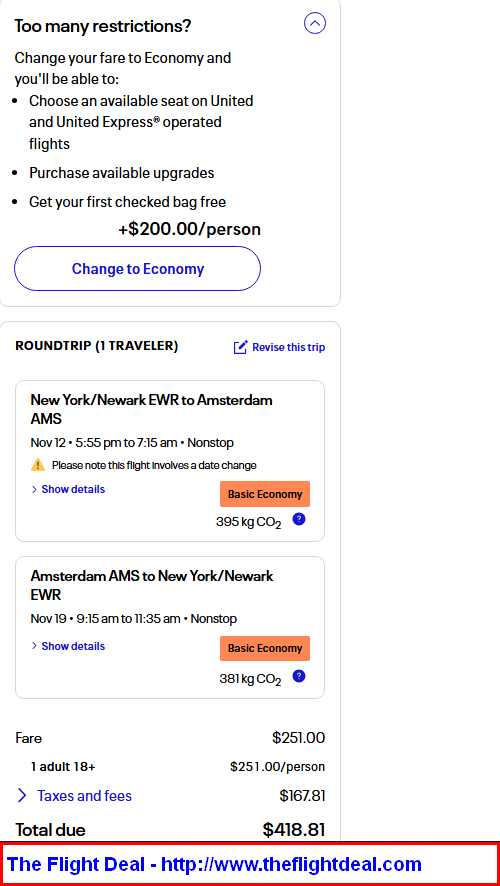
Task: Click the 'Too many restrictions?' heading text
Action: pyautogui.click(x=103, y=25)
